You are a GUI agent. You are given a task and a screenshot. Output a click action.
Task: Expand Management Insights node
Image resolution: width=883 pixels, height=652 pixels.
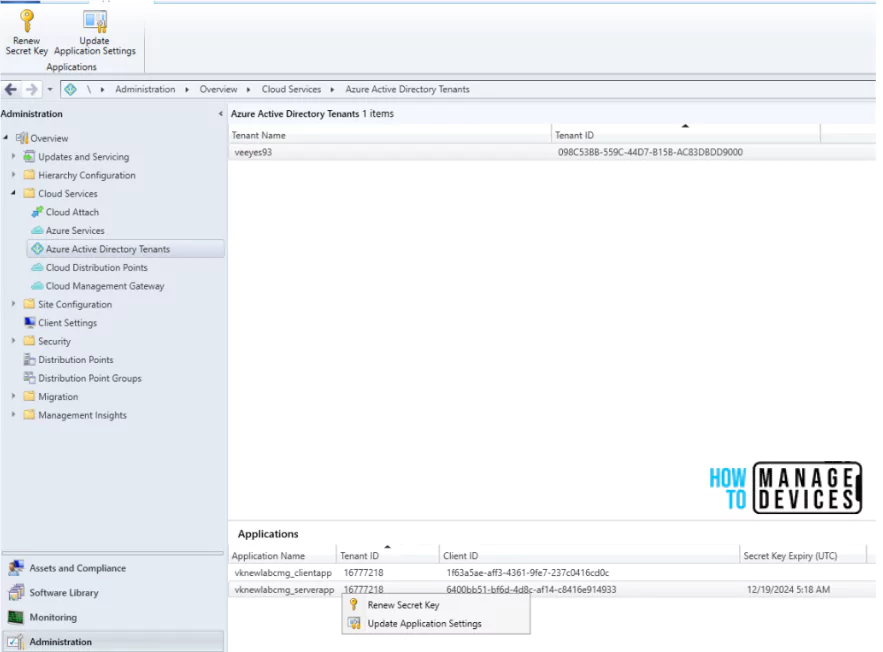click(14, 414)
